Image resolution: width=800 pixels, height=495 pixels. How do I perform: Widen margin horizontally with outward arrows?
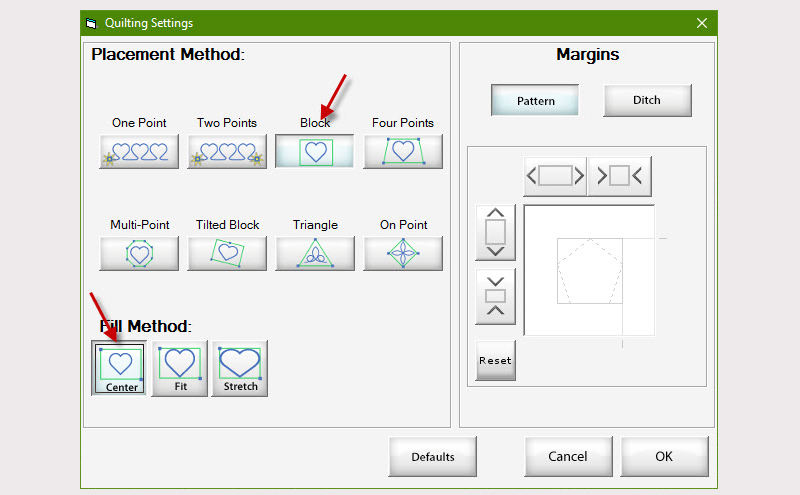[556, 176]
